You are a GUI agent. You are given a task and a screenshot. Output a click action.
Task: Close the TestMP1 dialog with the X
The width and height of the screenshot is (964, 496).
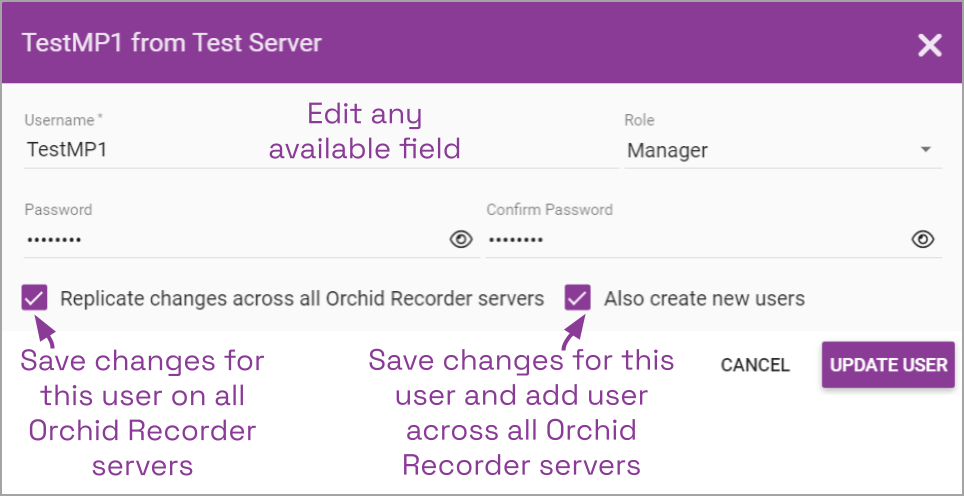[x=930, y=45]
